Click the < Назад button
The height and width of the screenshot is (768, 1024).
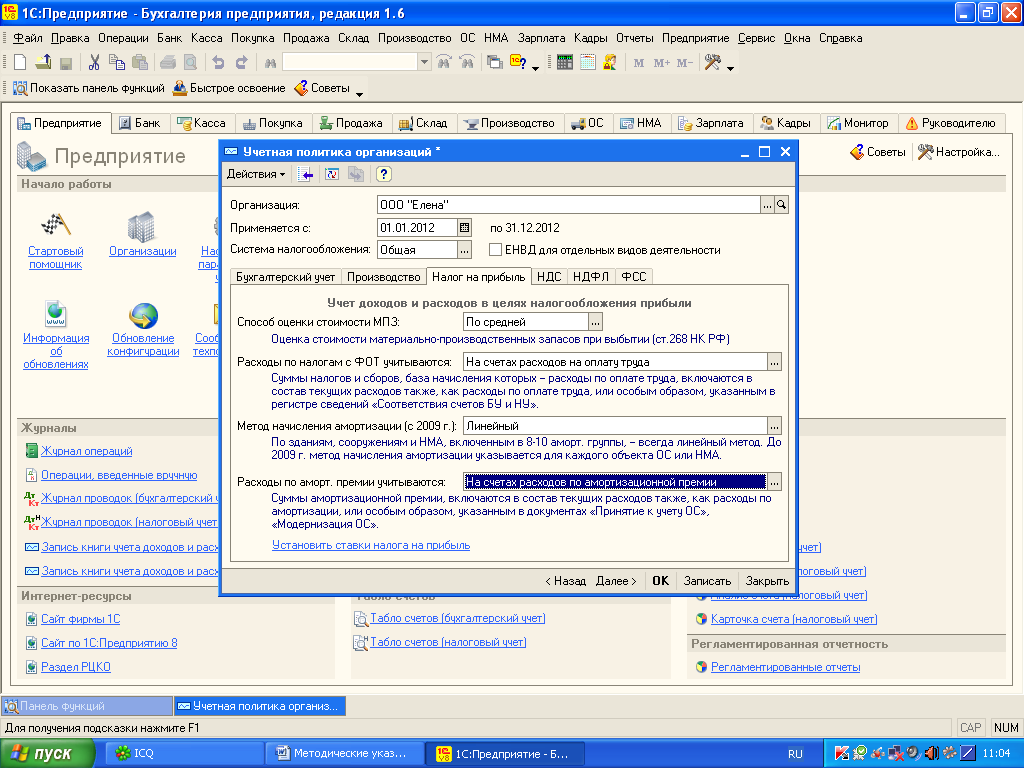(x=566, y=581)
